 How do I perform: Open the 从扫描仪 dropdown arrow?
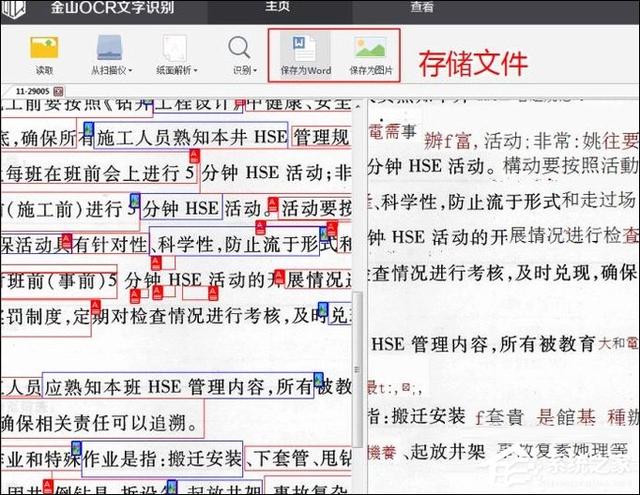pyautogui.click(x=130, y=71)
